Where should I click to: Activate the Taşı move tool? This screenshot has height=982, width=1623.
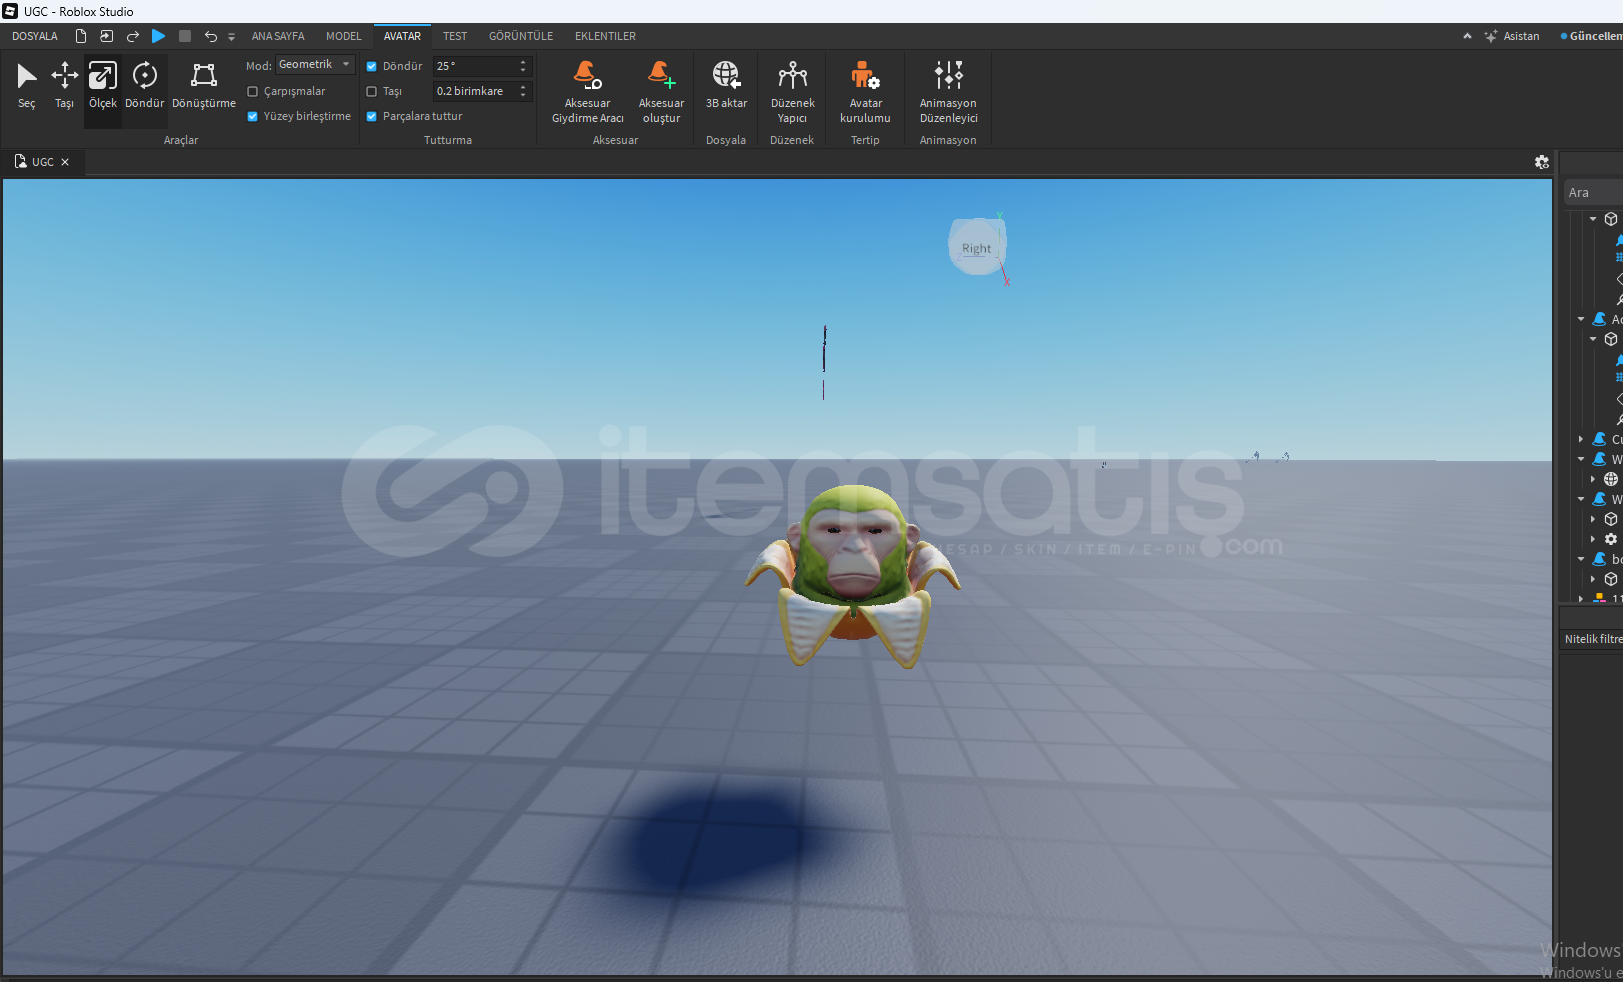click(x=64, y=85)
